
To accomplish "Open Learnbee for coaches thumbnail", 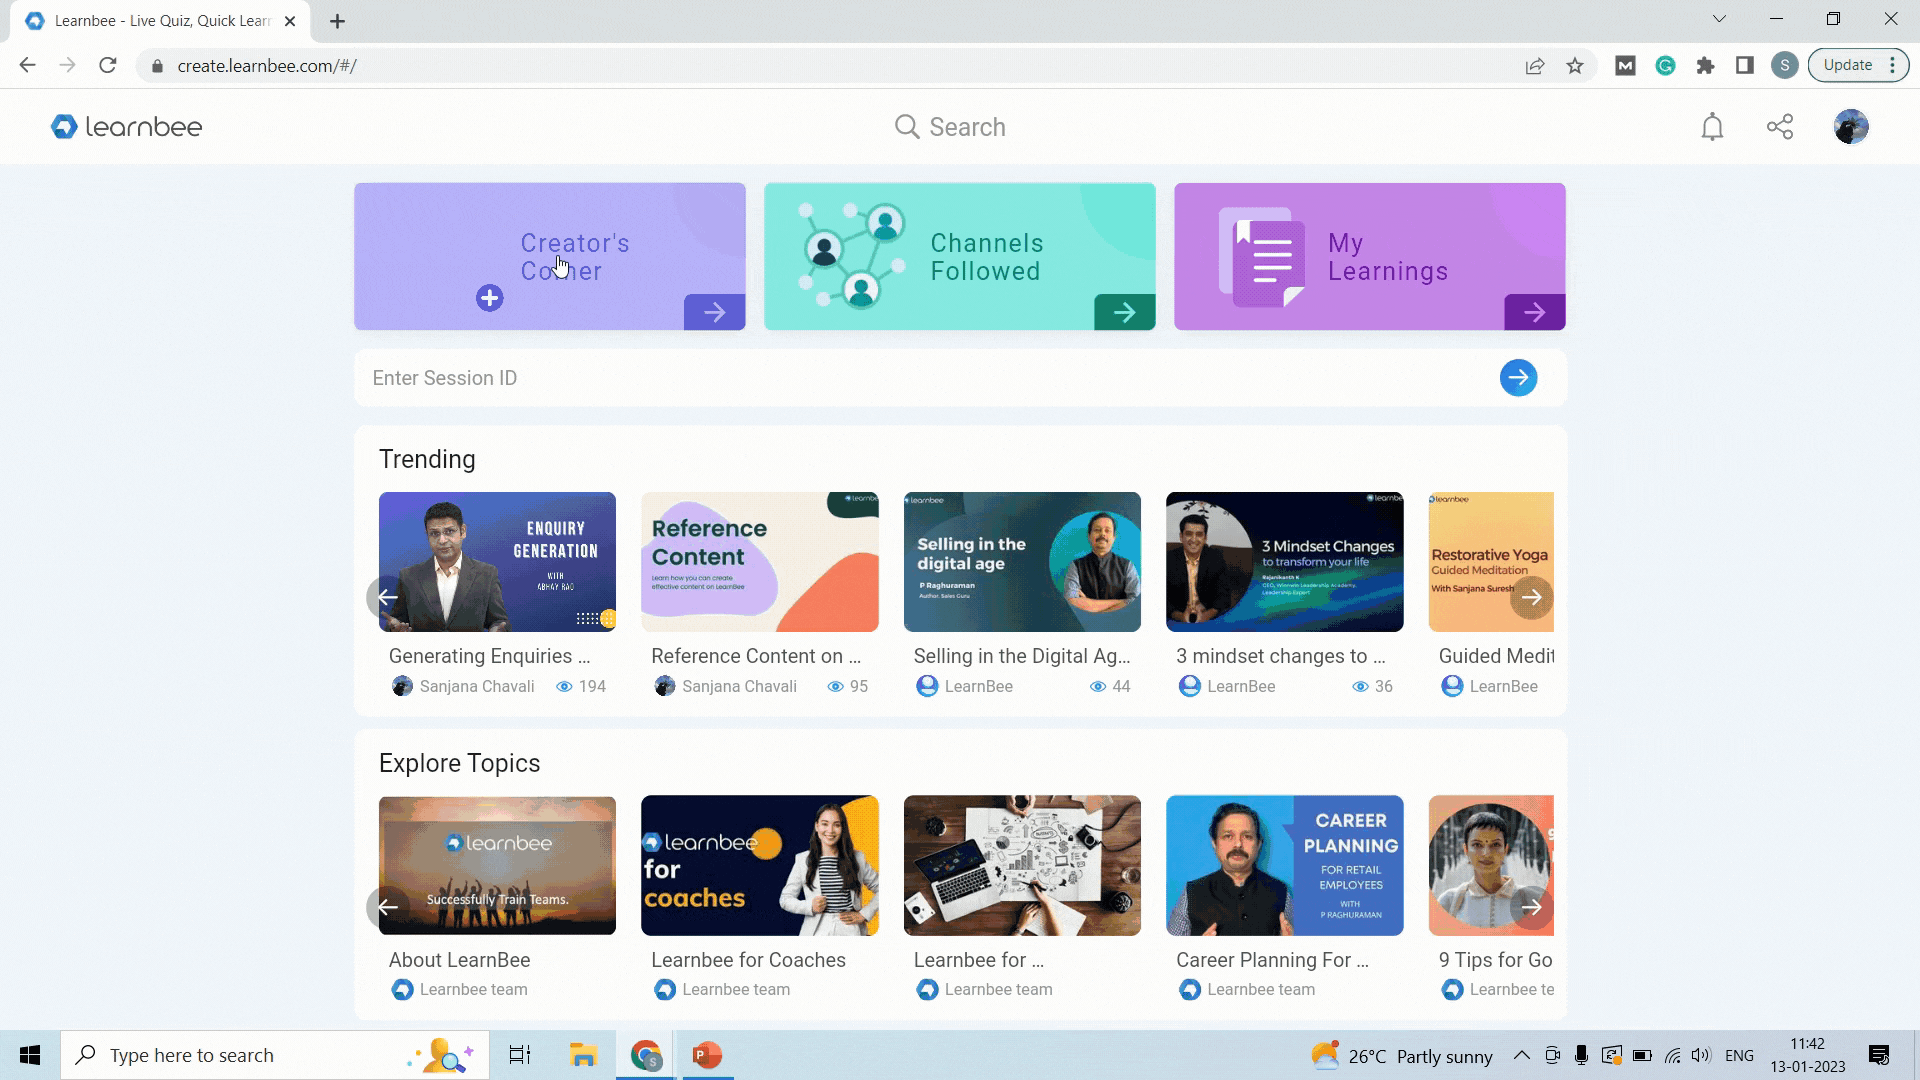I will (759, 865).
